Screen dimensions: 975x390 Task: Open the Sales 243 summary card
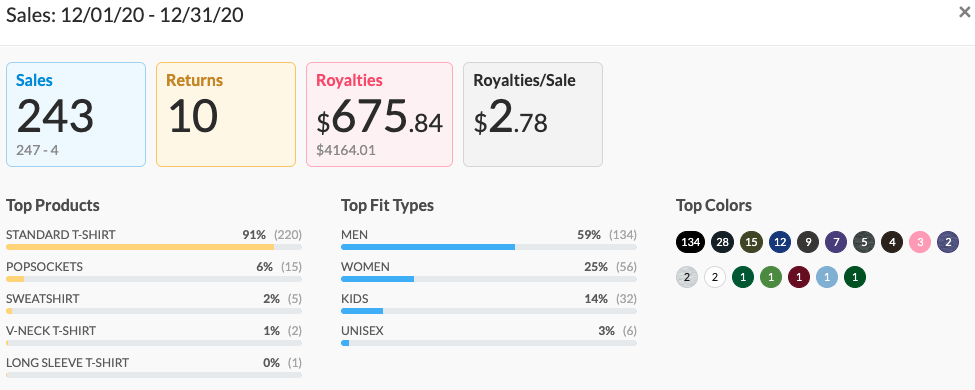point(76,114)
